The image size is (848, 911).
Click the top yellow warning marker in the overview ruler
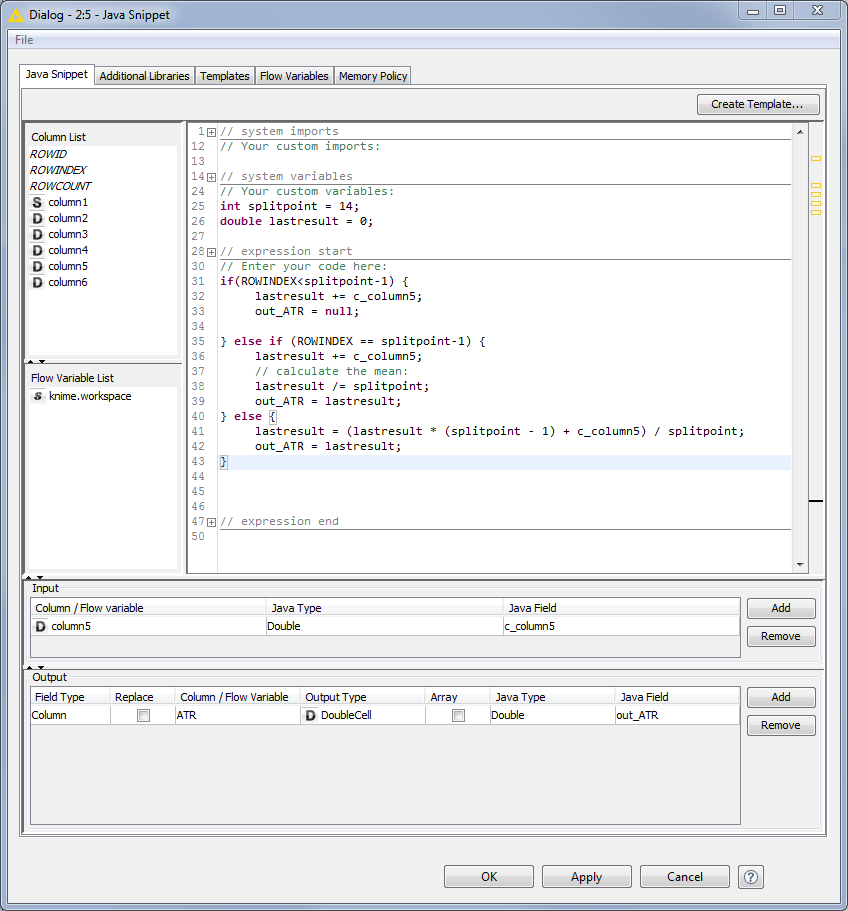815,159
